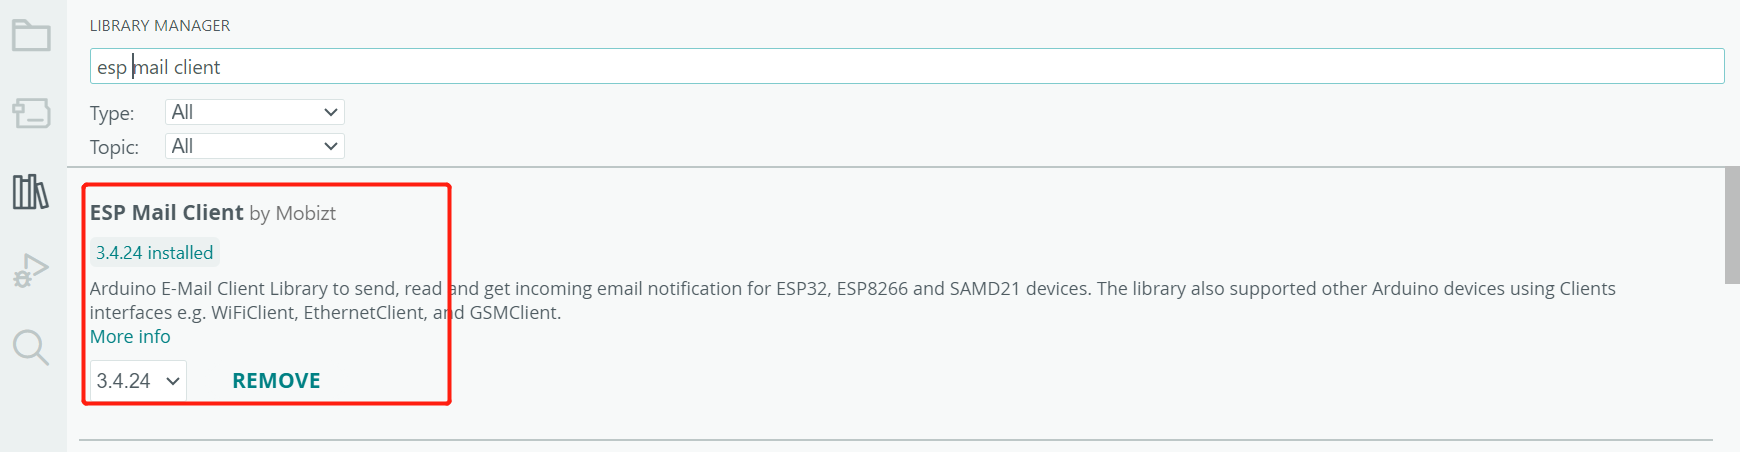Click the LIBRARY MANAGER panel header
Screen dimensions: 1750x452
(x=160, y=26)
